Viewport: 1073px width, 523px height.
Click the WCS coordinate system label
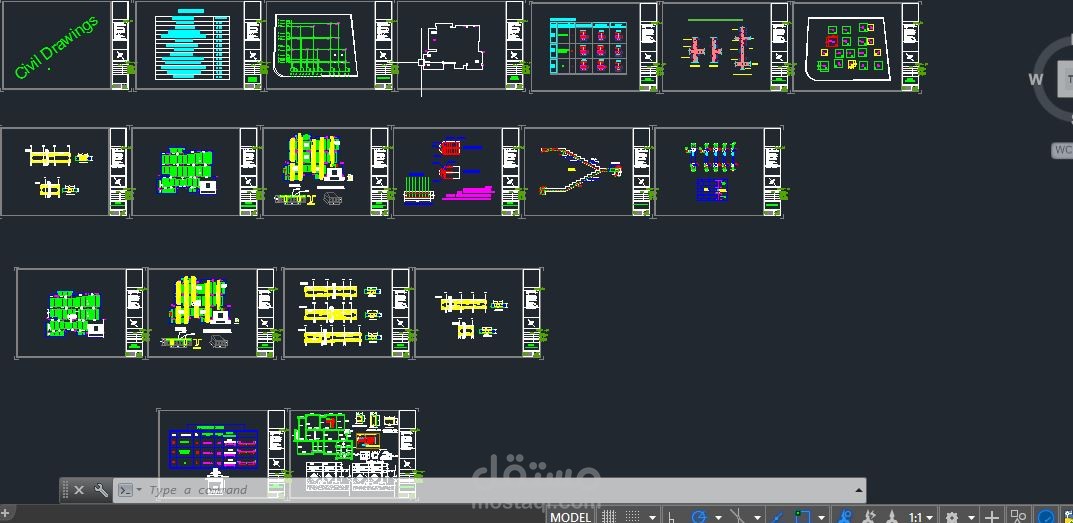pyautogui.click(x=1063, y=150)
